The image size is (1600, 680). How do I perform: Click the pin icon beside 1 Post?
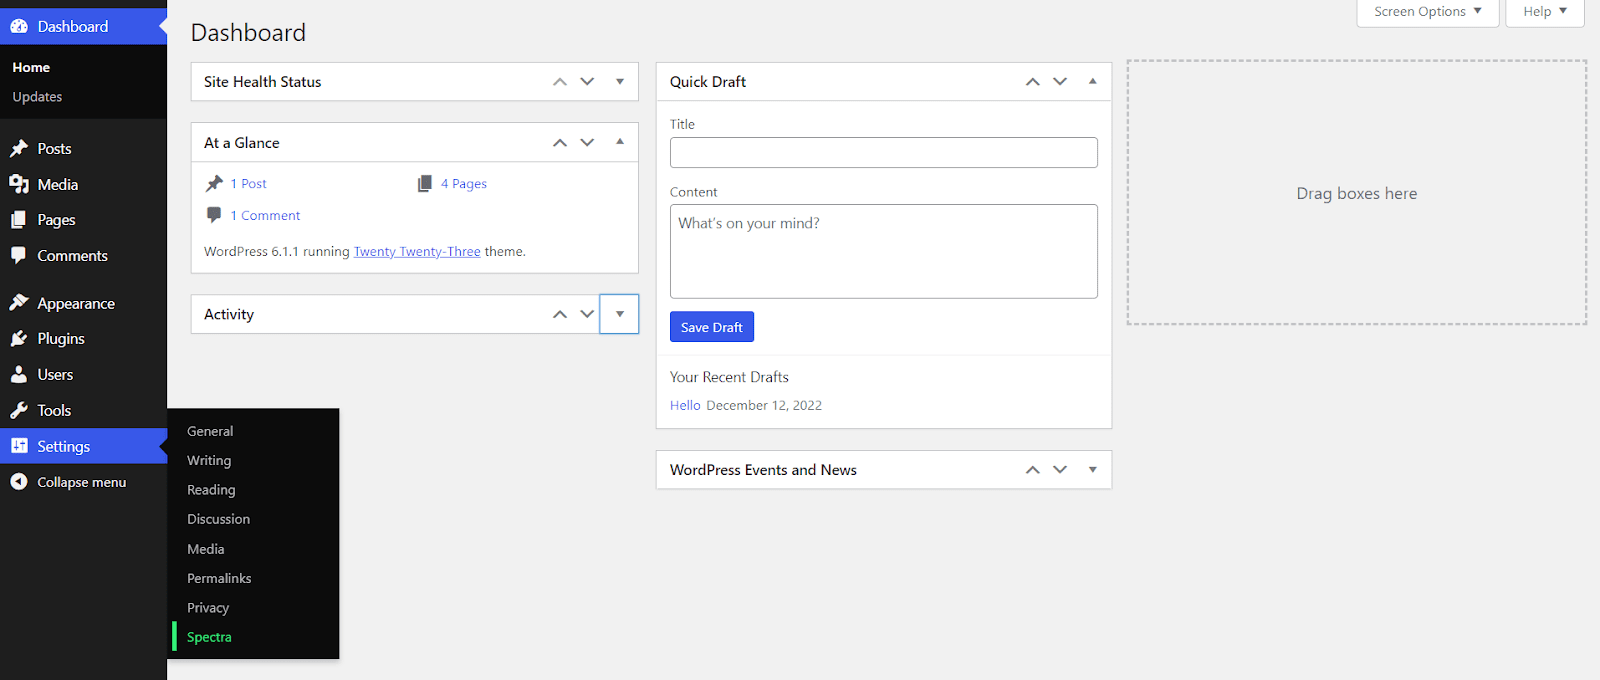214,184
